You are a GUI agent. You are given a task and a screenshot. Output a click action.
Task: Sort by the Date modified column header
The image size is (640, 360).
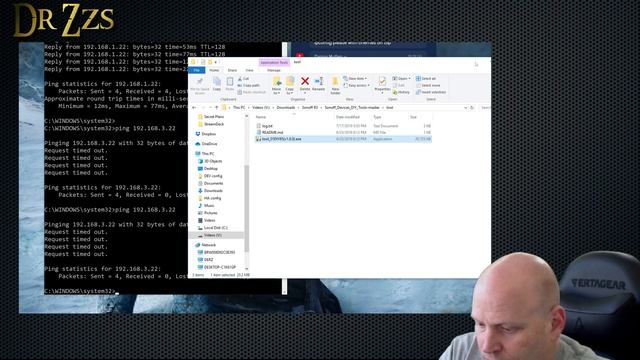click(x=348, y=117)
